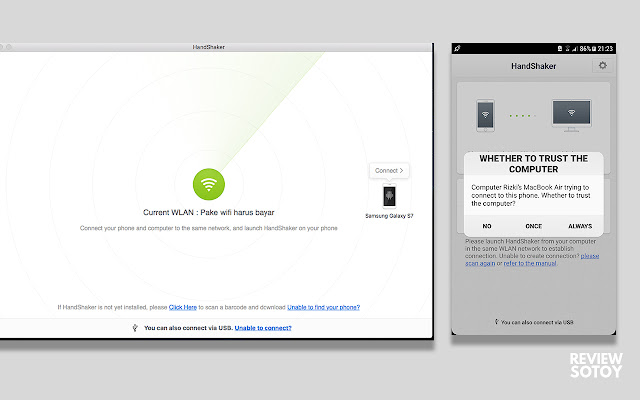Tap the 'WHETHER TO TRUST THE COMPUTER' heading
The width and height of the screenshot is (640, 400).
coord(533,164)
